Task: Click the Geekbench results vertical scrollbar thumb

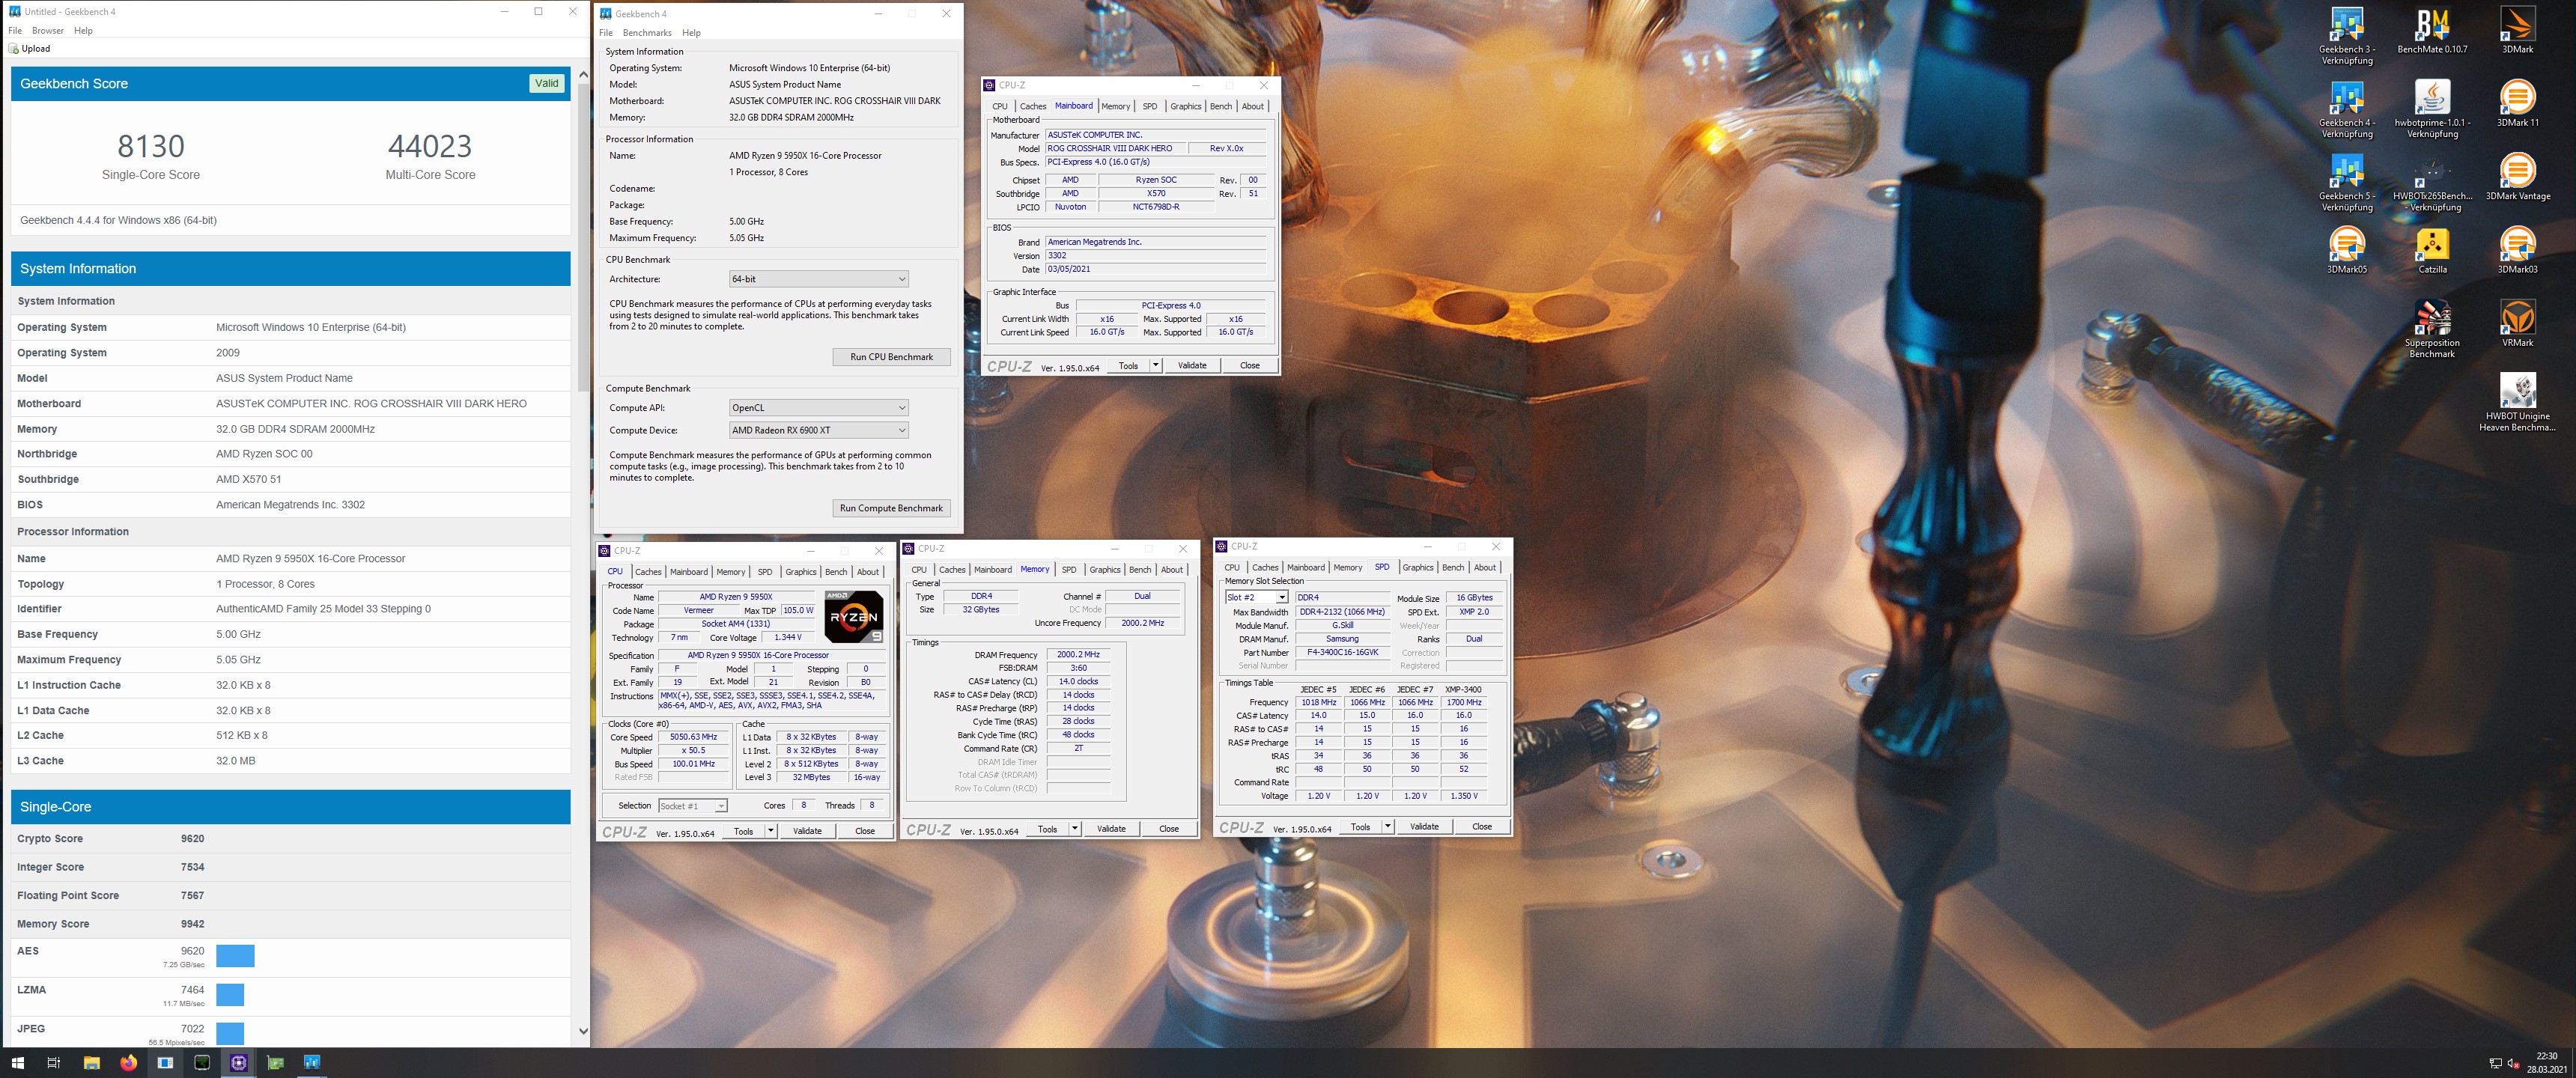Action: [584, 237]
